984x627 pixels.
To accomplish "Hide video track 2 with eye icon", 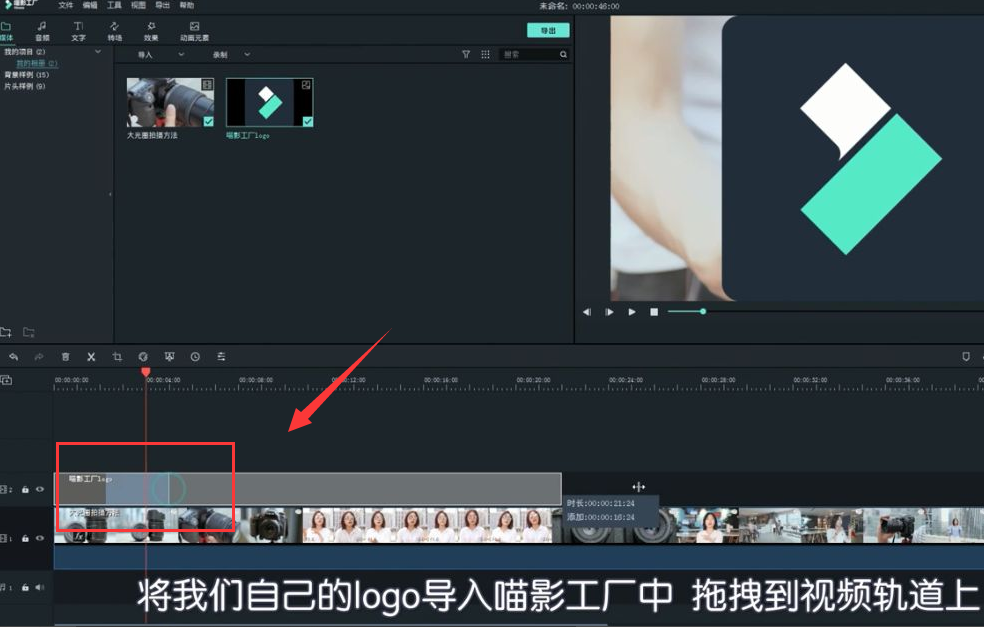I will 40,490.
